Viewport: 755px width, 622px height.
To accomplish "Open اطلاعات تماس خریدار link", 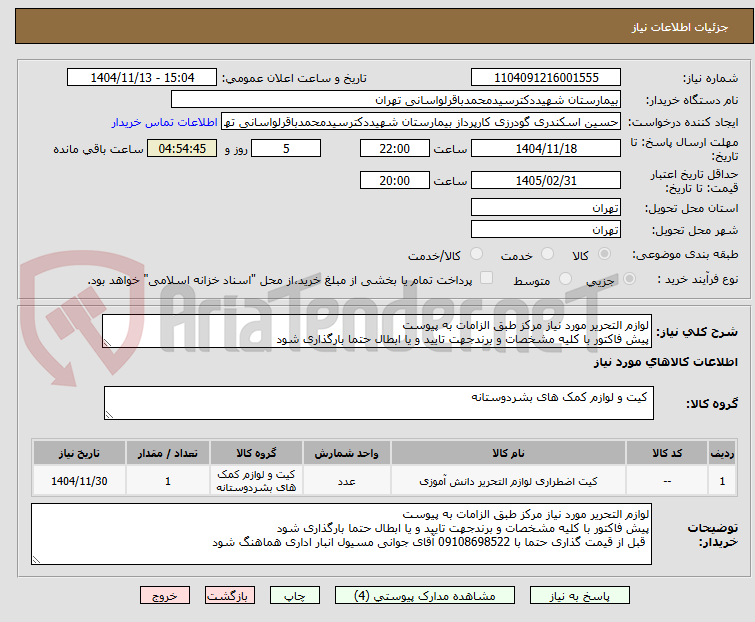I will pos(165,122).
